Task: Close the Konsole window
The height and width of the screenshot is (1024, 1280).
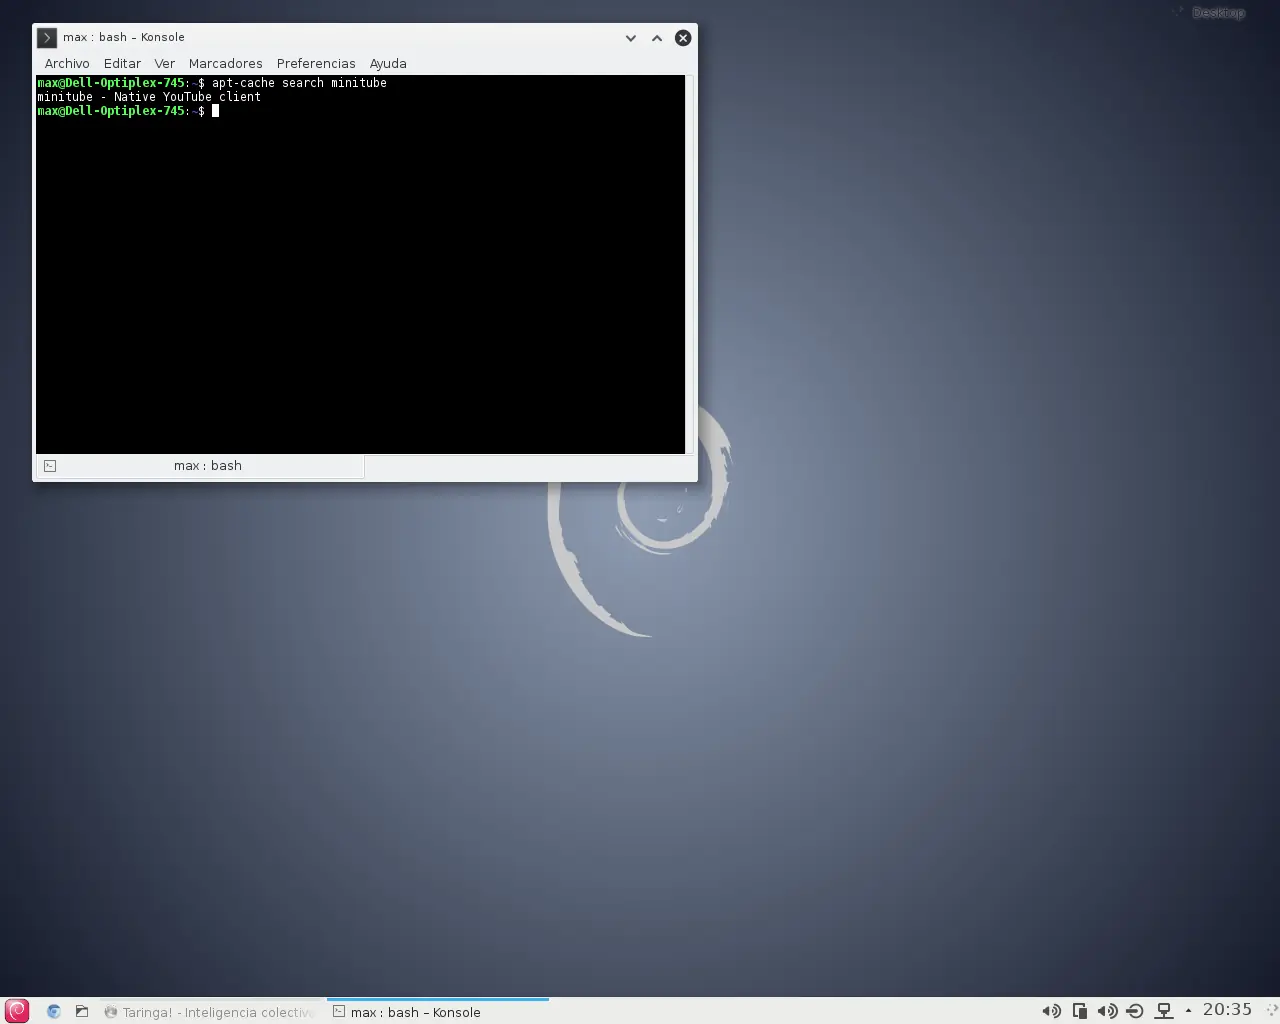Action: (x=683, y=38)
